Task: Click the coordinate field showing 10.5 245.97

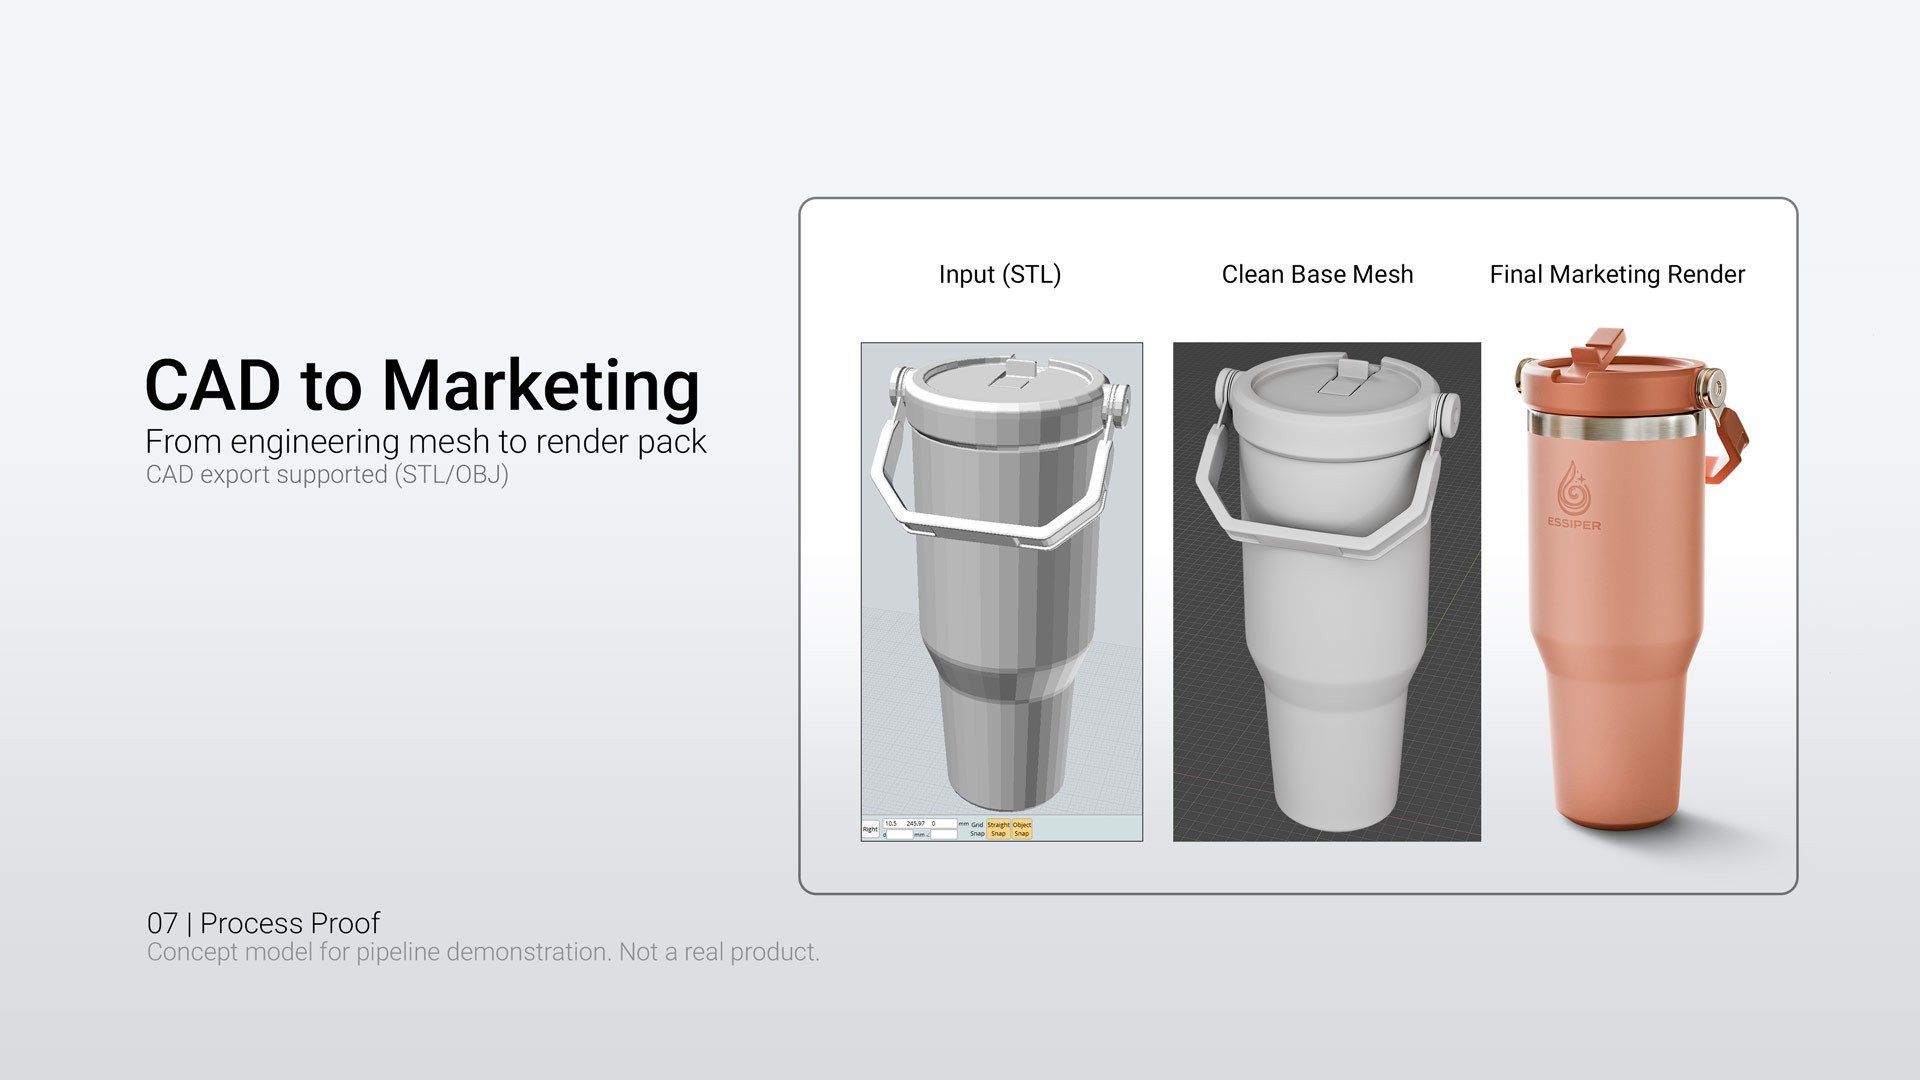Action: click(920, 824)
